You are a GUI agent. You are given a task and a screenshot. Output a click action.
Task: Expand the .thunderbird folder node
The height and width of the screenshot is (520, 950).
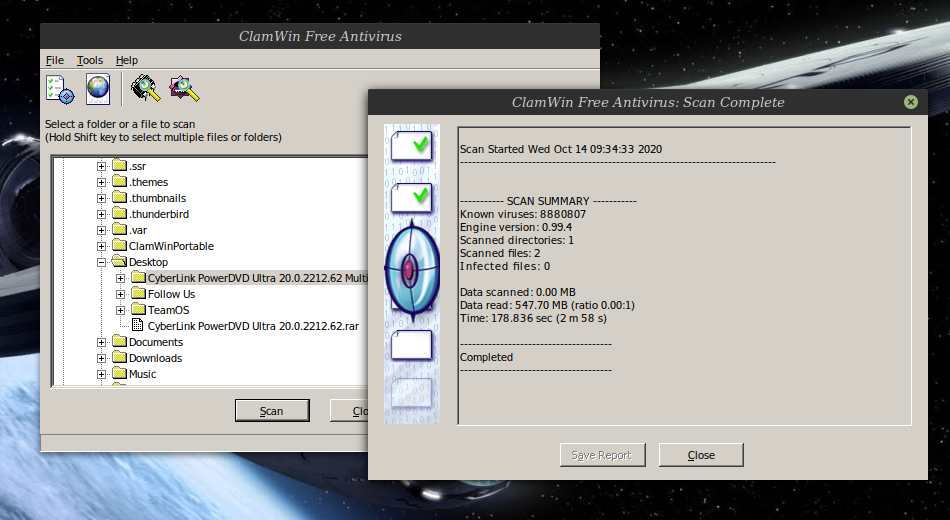(101, 214)
